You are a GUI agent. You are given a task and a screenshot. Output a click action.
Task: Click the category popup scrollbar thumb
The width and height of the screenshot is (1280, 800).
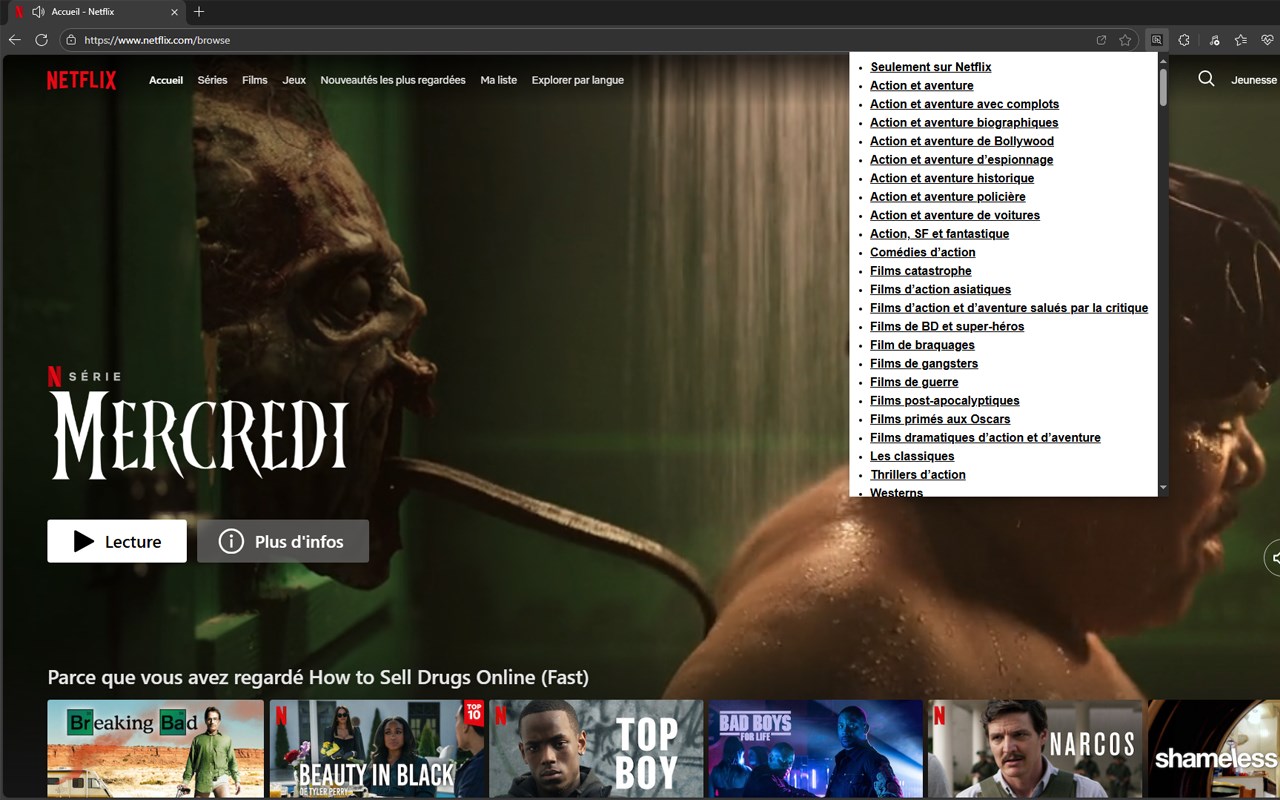pos(1163,87)
